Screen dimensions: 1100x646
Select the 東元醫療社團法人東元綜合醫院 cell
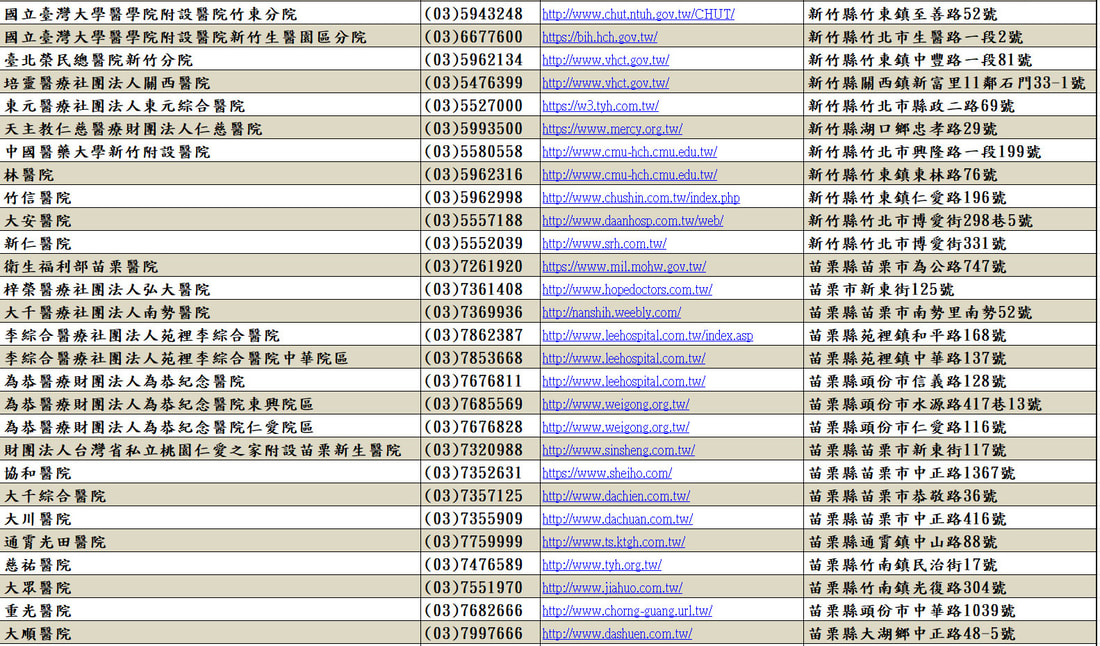(x=210, y=106)
